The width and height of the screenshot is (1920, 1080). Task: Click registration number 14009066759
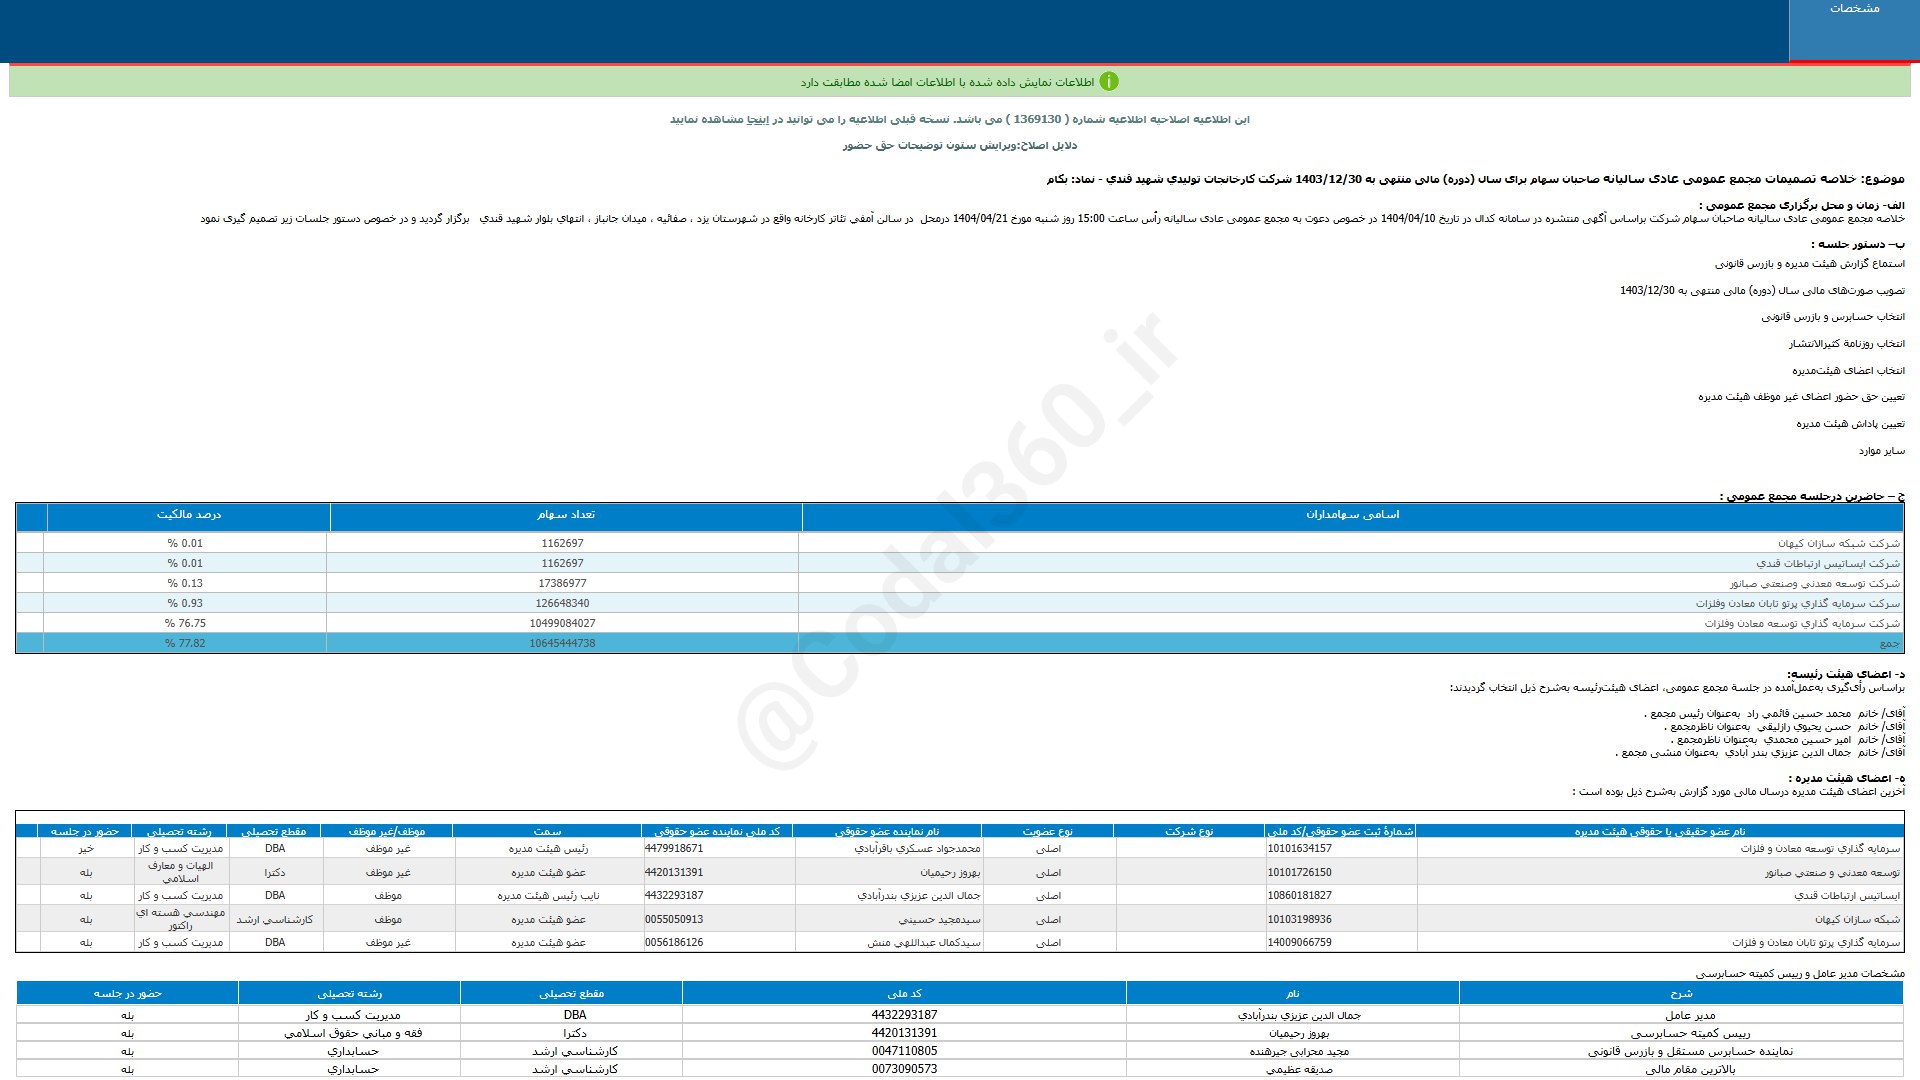pyautogui.click(x=1300, y=942)
